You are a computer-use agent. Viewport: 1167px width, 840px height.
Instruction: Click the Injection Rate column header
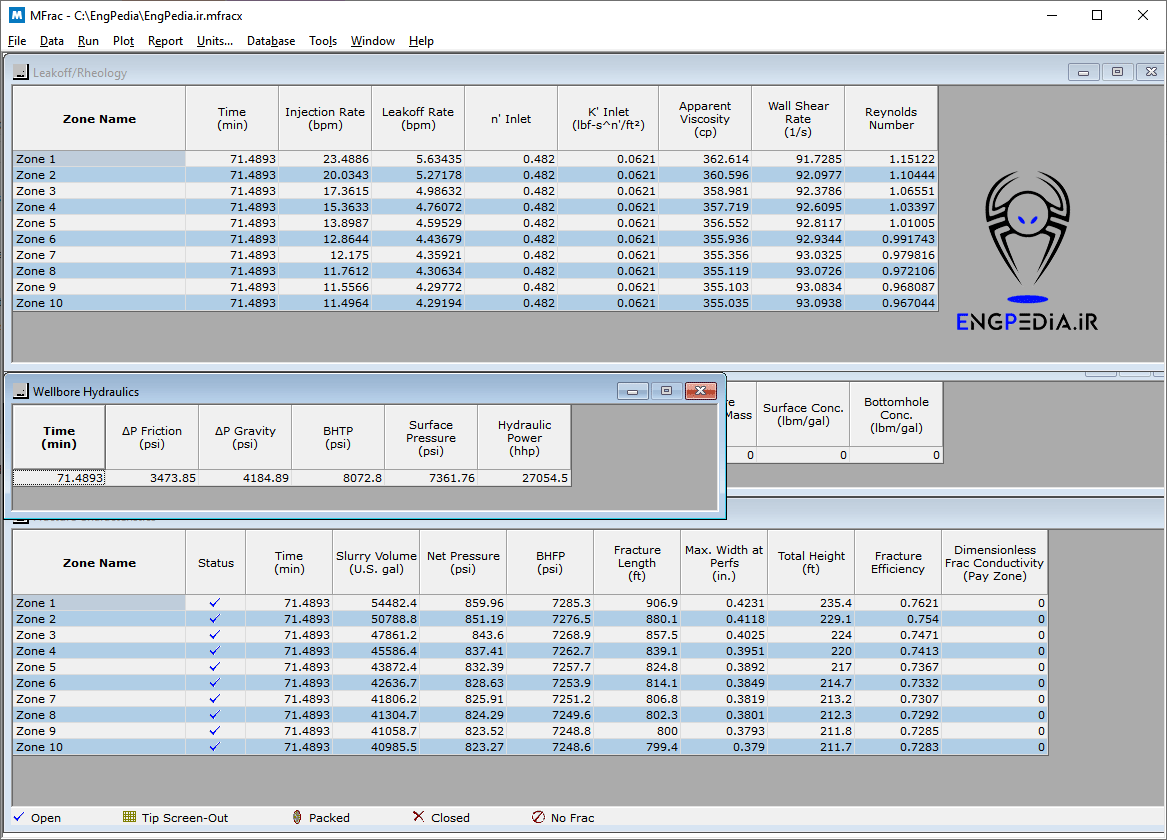tap(324, 118)
